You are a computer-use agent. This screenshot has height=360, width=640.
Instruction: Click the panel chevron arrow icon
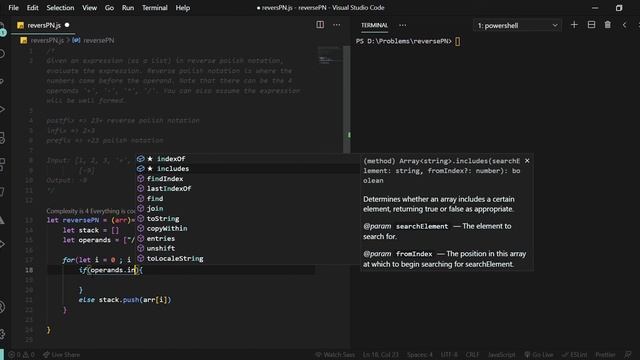click(x=624, y=25)
